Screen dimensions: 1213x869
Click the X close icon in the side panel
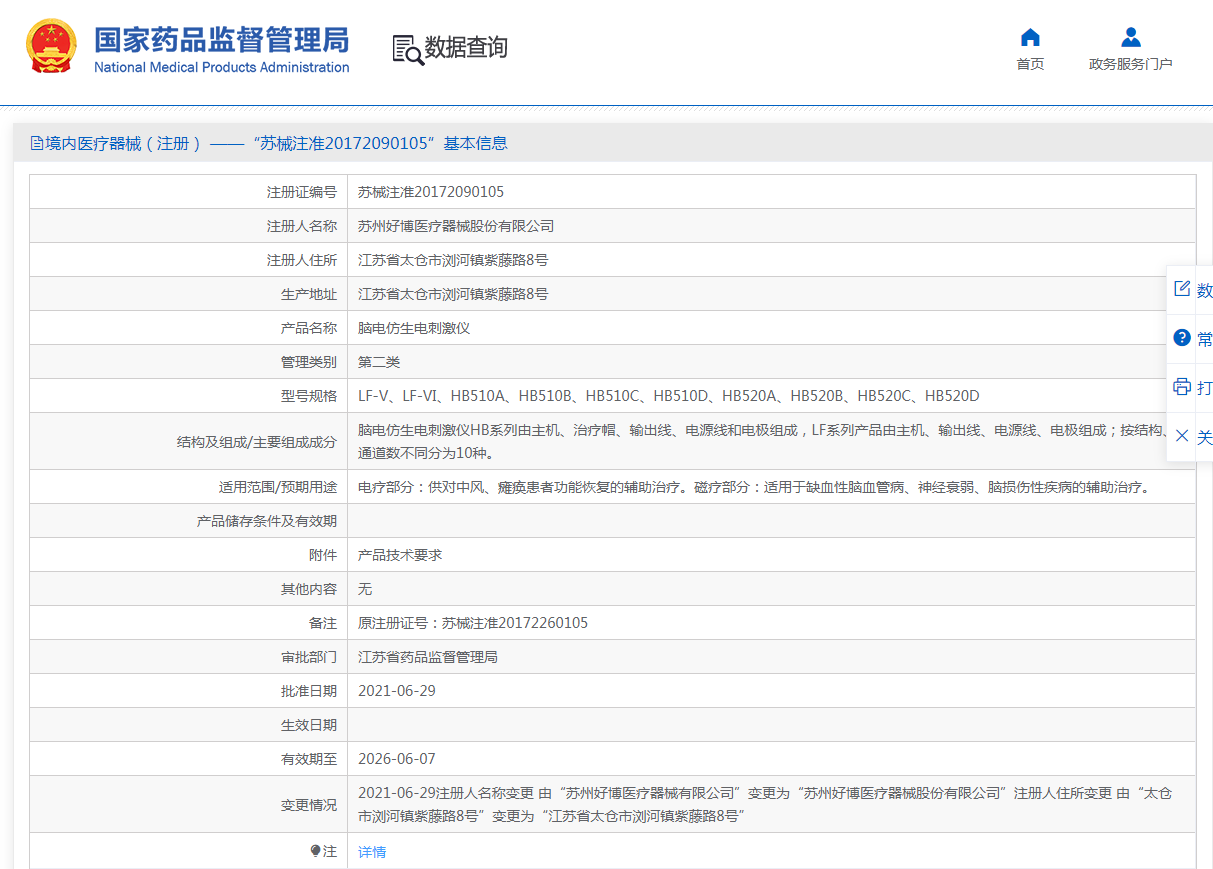1182,436
